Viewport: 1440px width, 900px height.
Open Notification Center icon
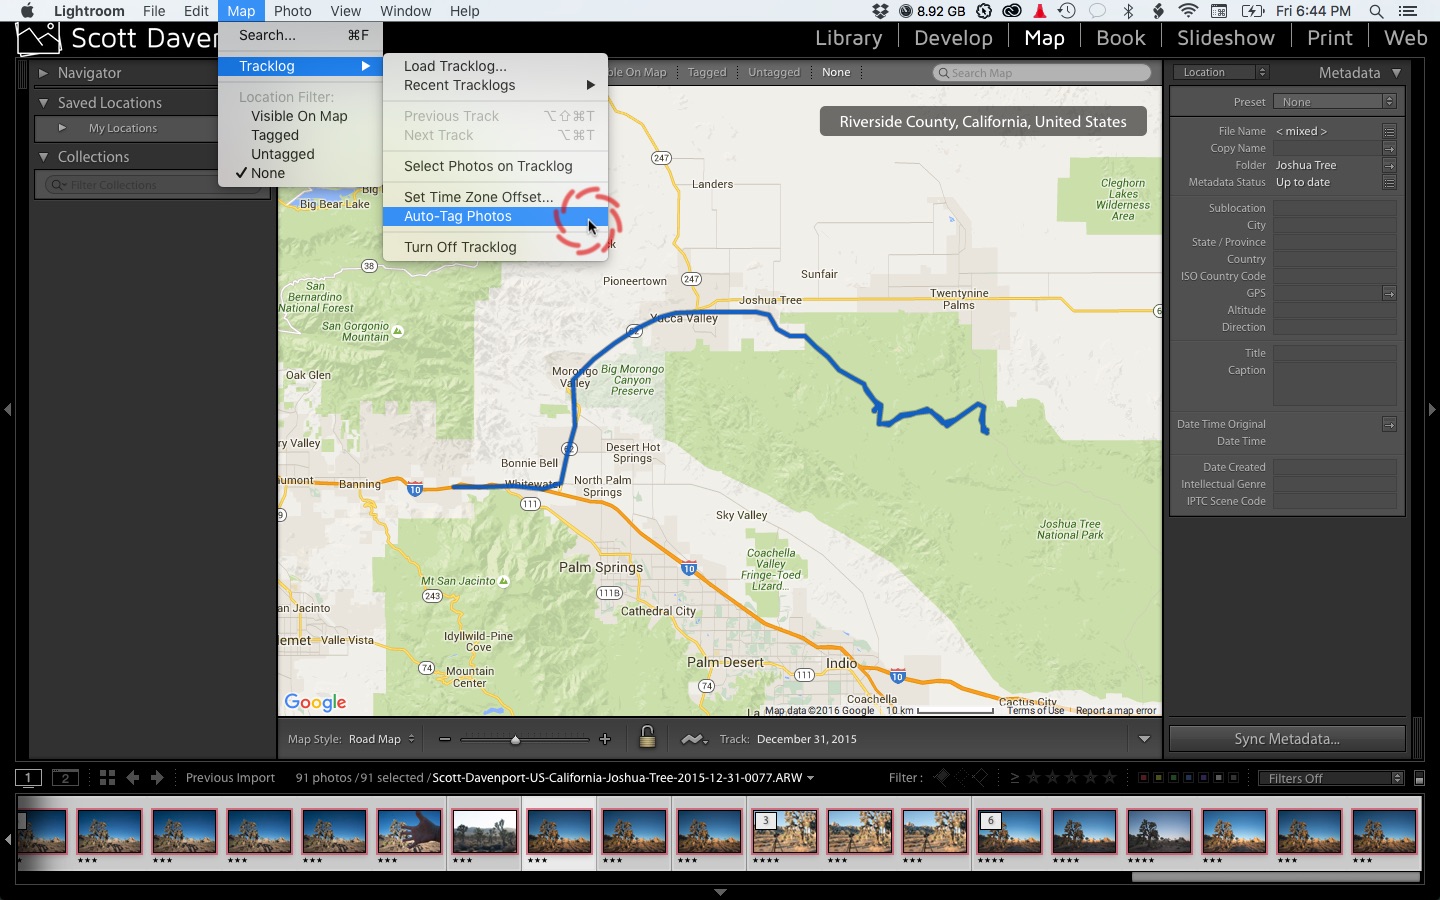tap(1408, 11)
